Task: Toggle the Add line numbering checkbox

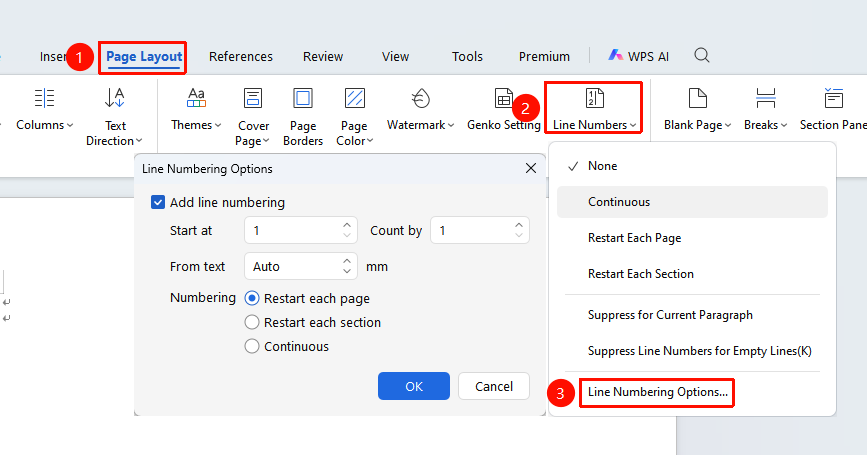Action: coord(158,202)
